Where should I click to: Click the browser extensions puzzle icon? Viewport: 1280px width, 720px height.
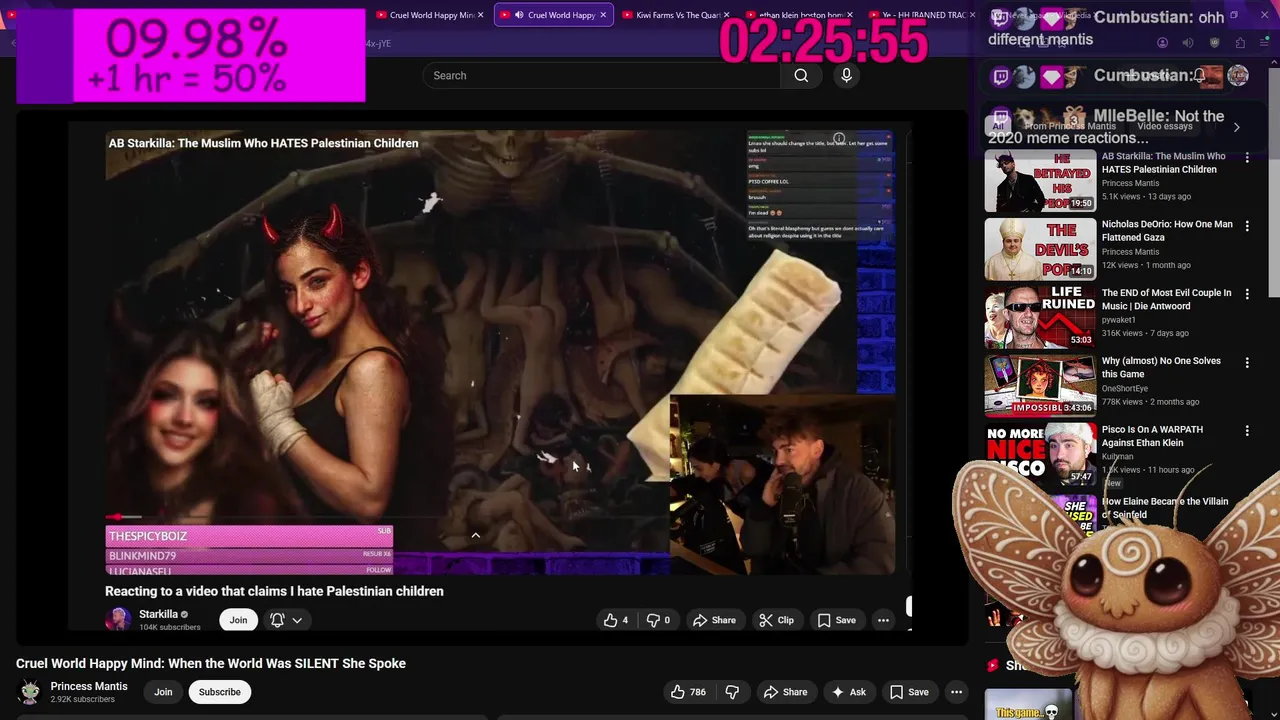[x=1240, y=43]
